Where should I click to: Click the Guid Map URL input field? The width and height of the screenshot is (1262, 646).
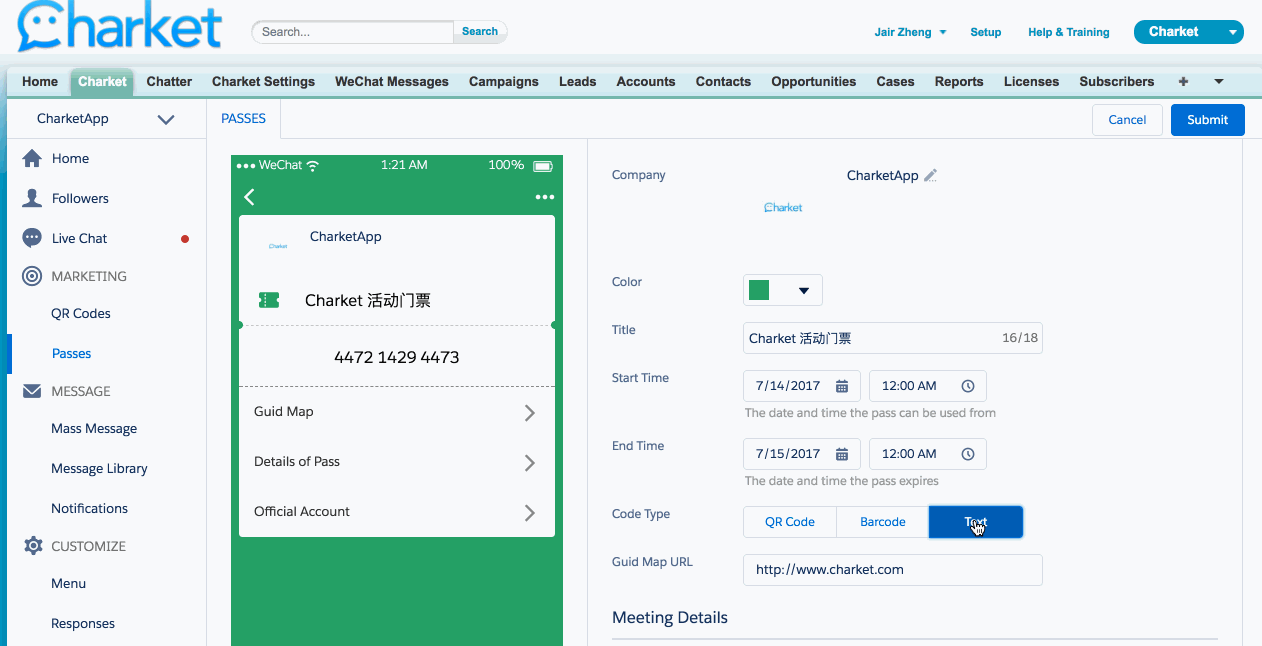(x=892, y=570)
